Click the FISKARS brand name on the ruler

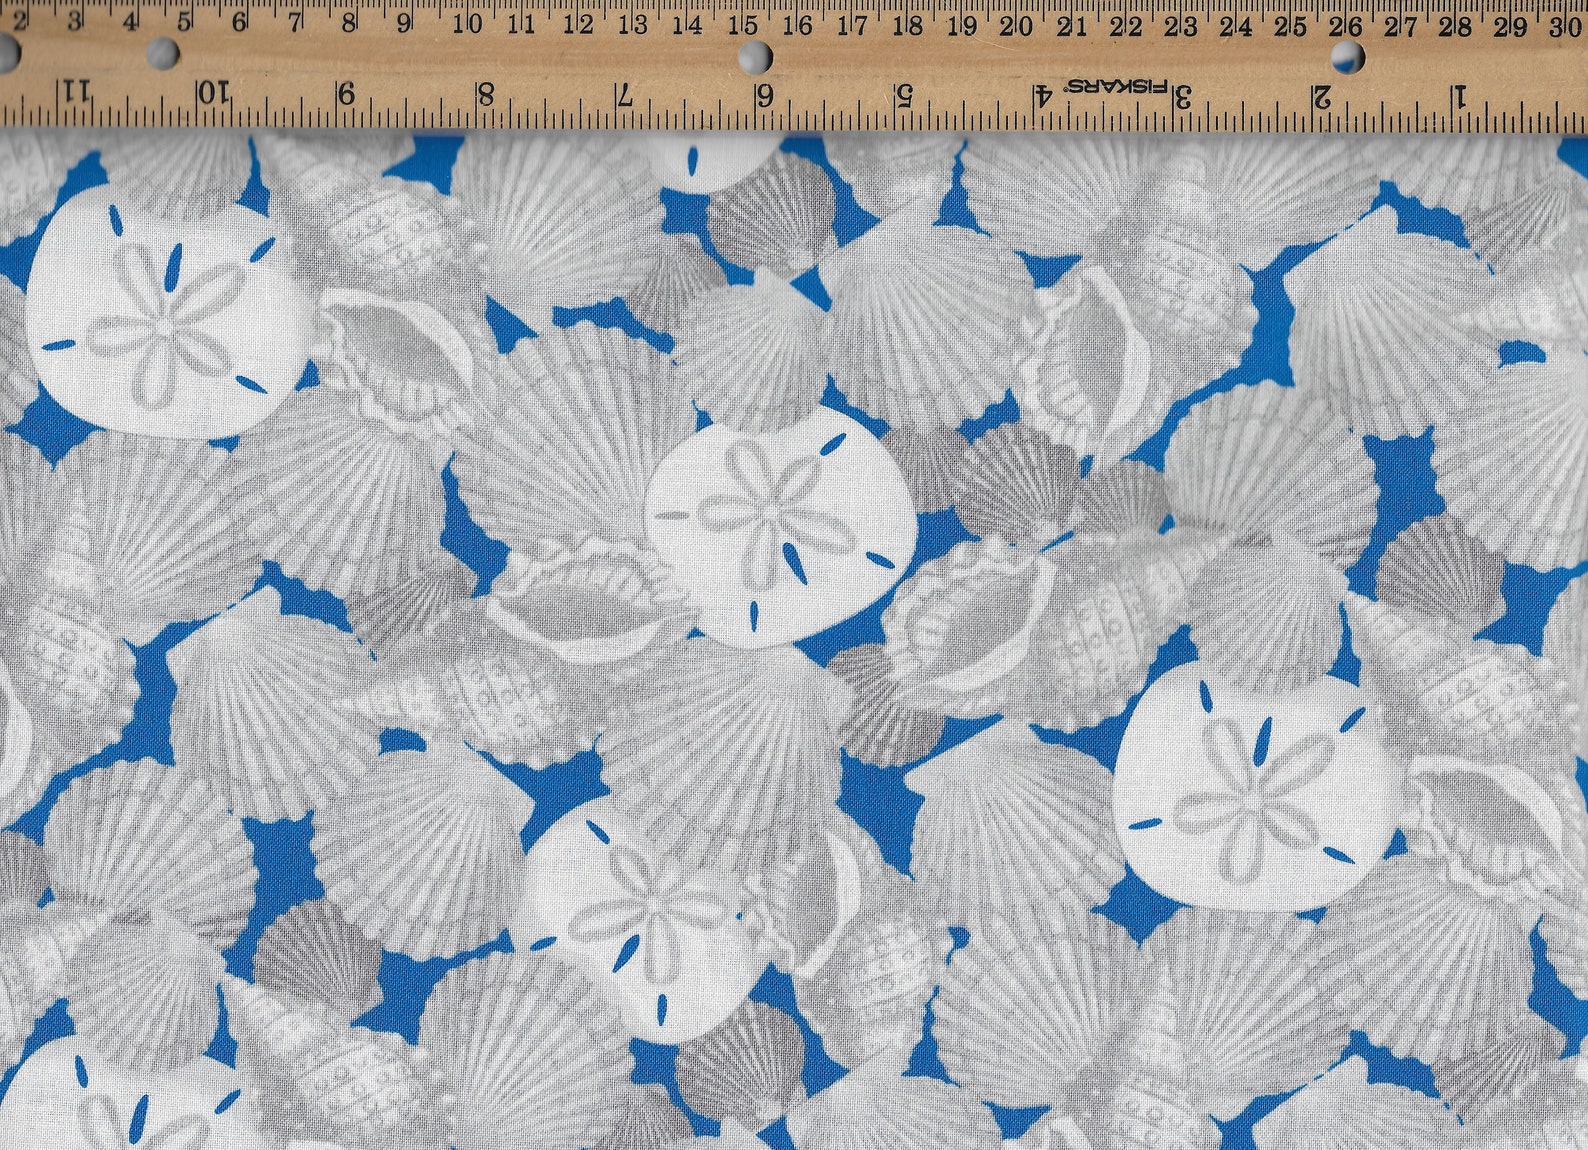[1116, 88]
